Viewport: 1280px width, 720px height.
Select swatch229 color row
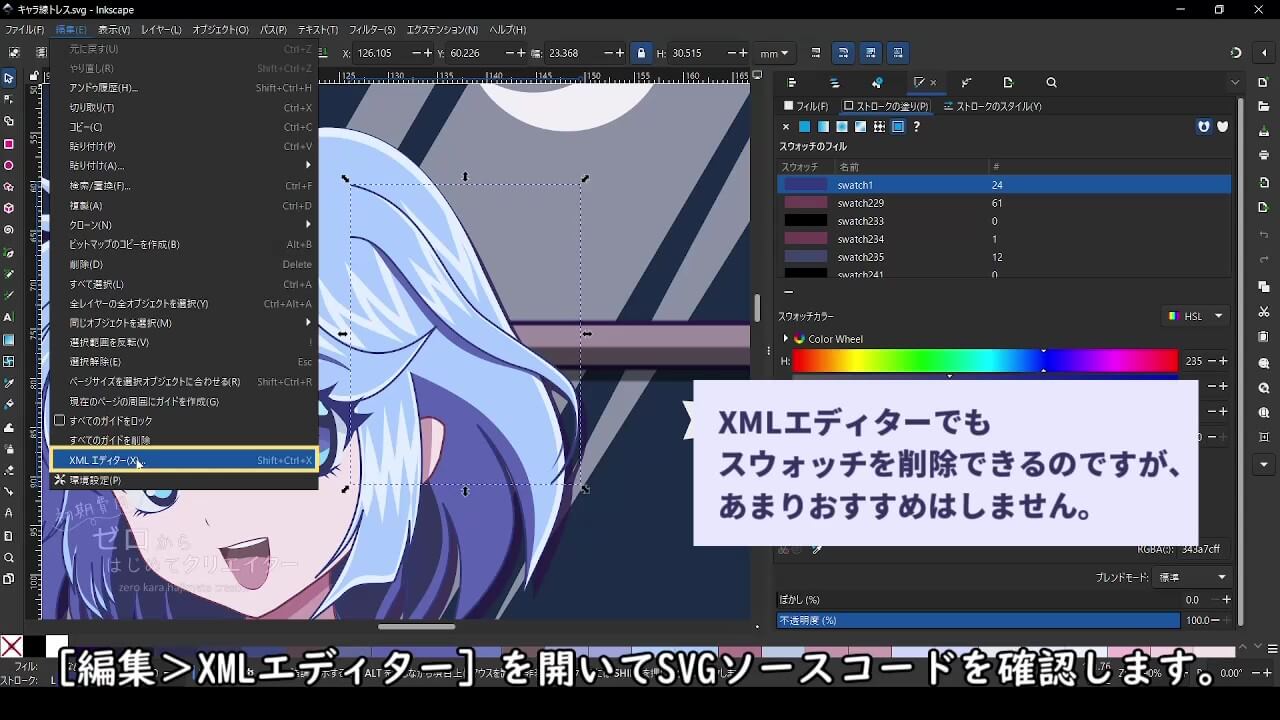pos(1004,203)
